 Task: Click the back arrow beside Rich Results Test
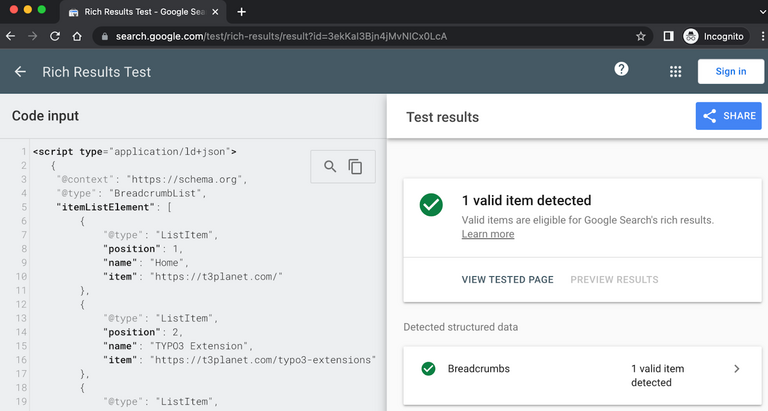click(x=20, y=72)
